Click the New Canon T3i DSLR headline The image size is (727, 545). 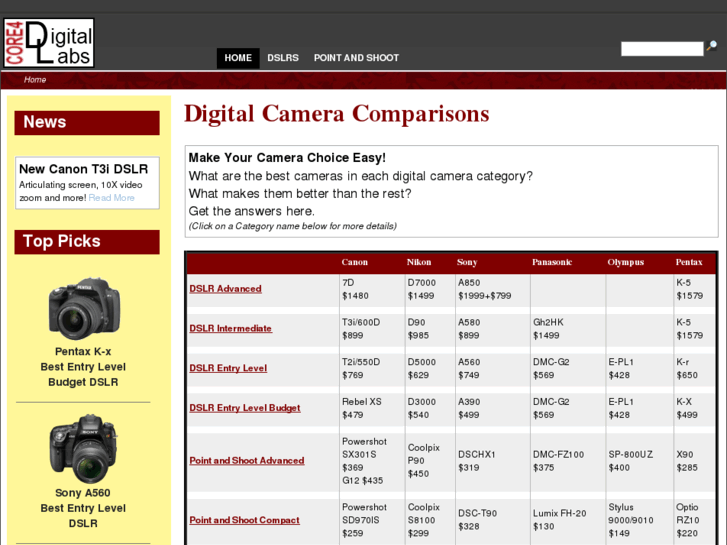(83, 169)
